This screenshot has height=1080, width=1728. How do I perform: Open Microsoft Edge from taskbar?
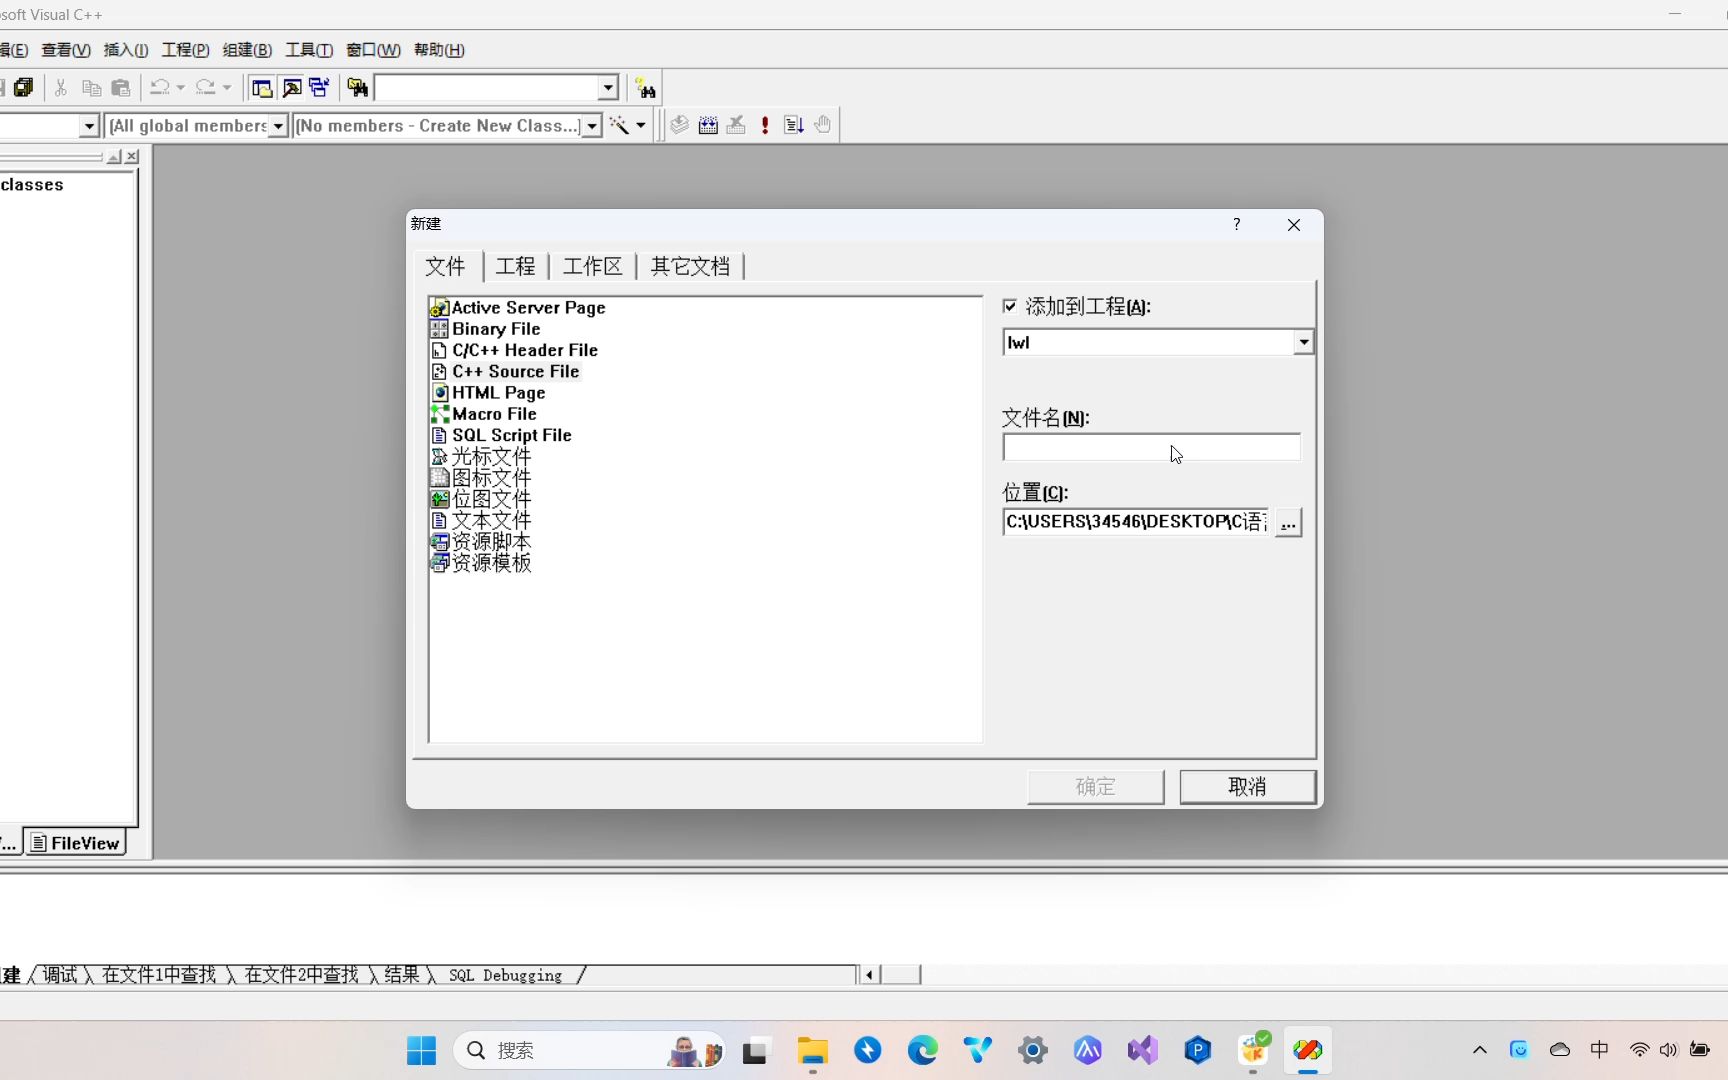(923, 1050)
